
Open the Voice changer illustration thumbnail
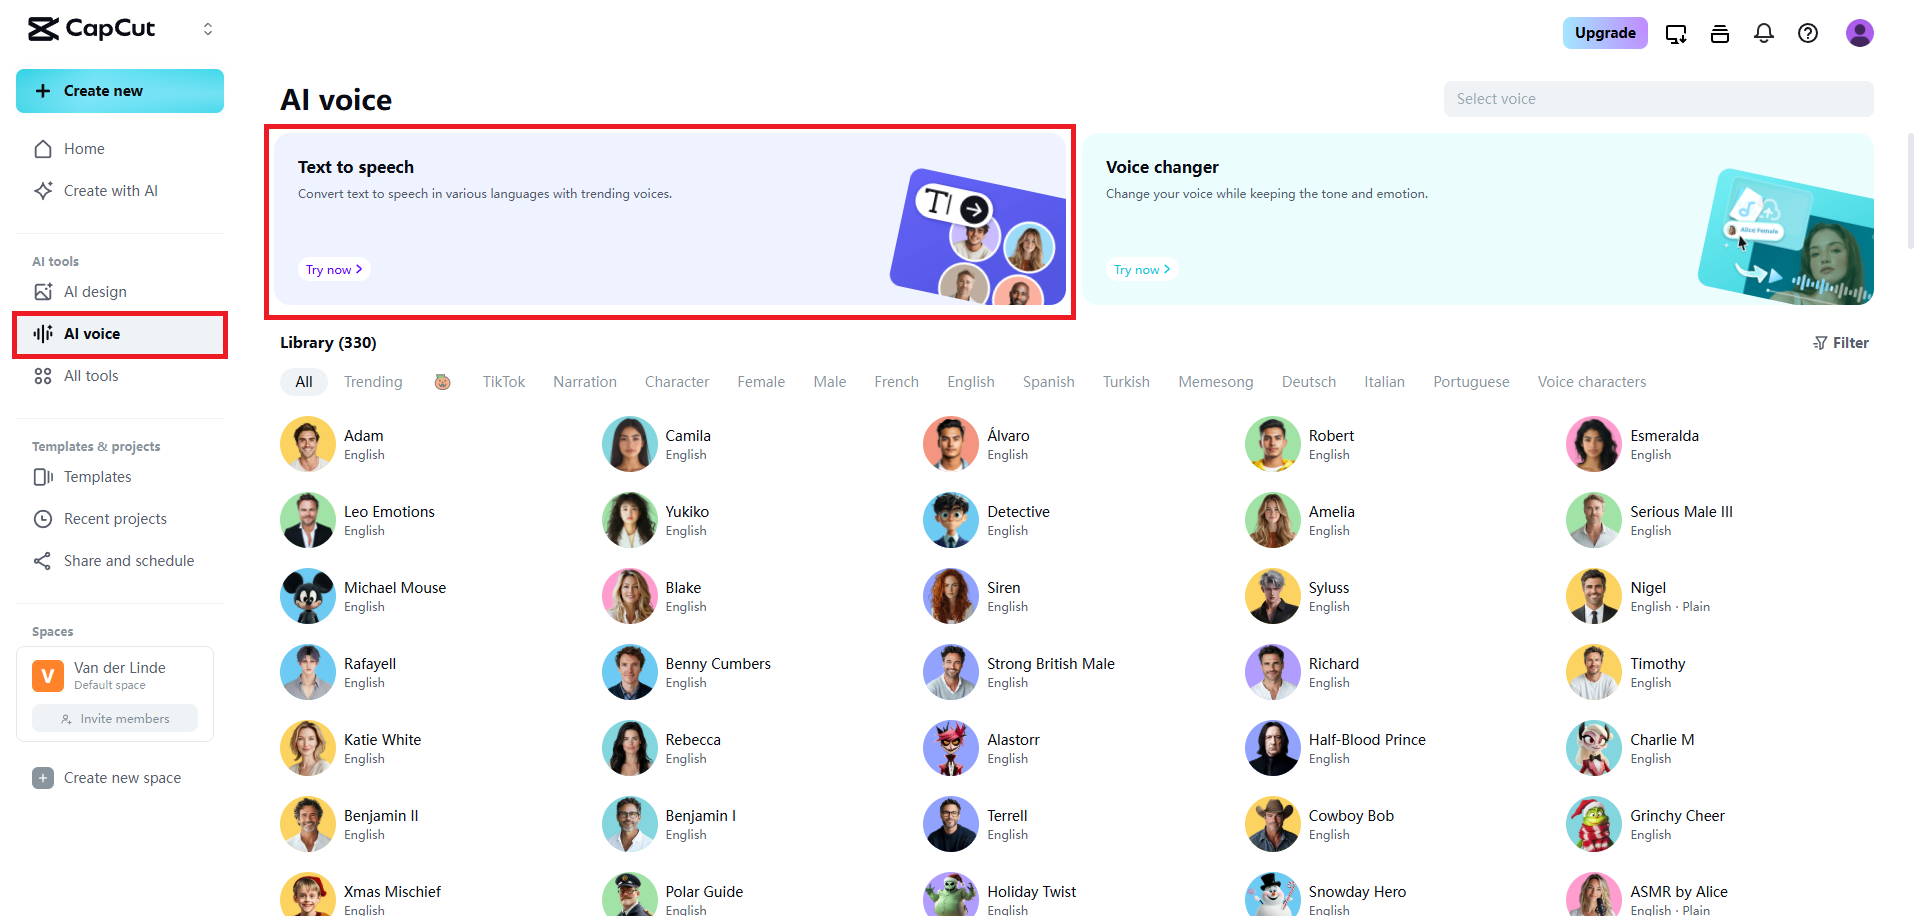pyautogui.click(x=1786, y=237)
